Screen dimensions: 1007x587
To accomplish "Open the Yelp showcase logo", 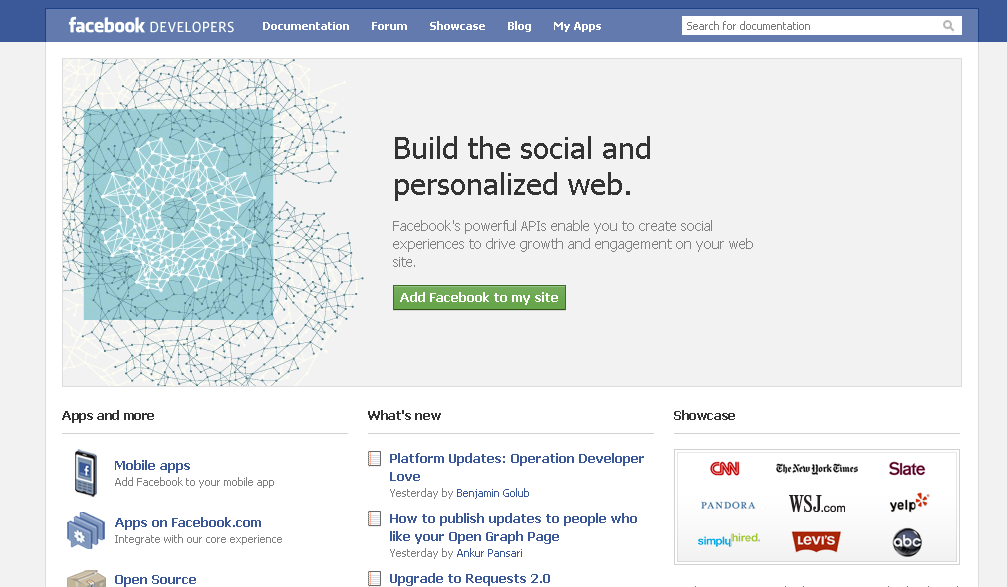I will click(908, 503).
